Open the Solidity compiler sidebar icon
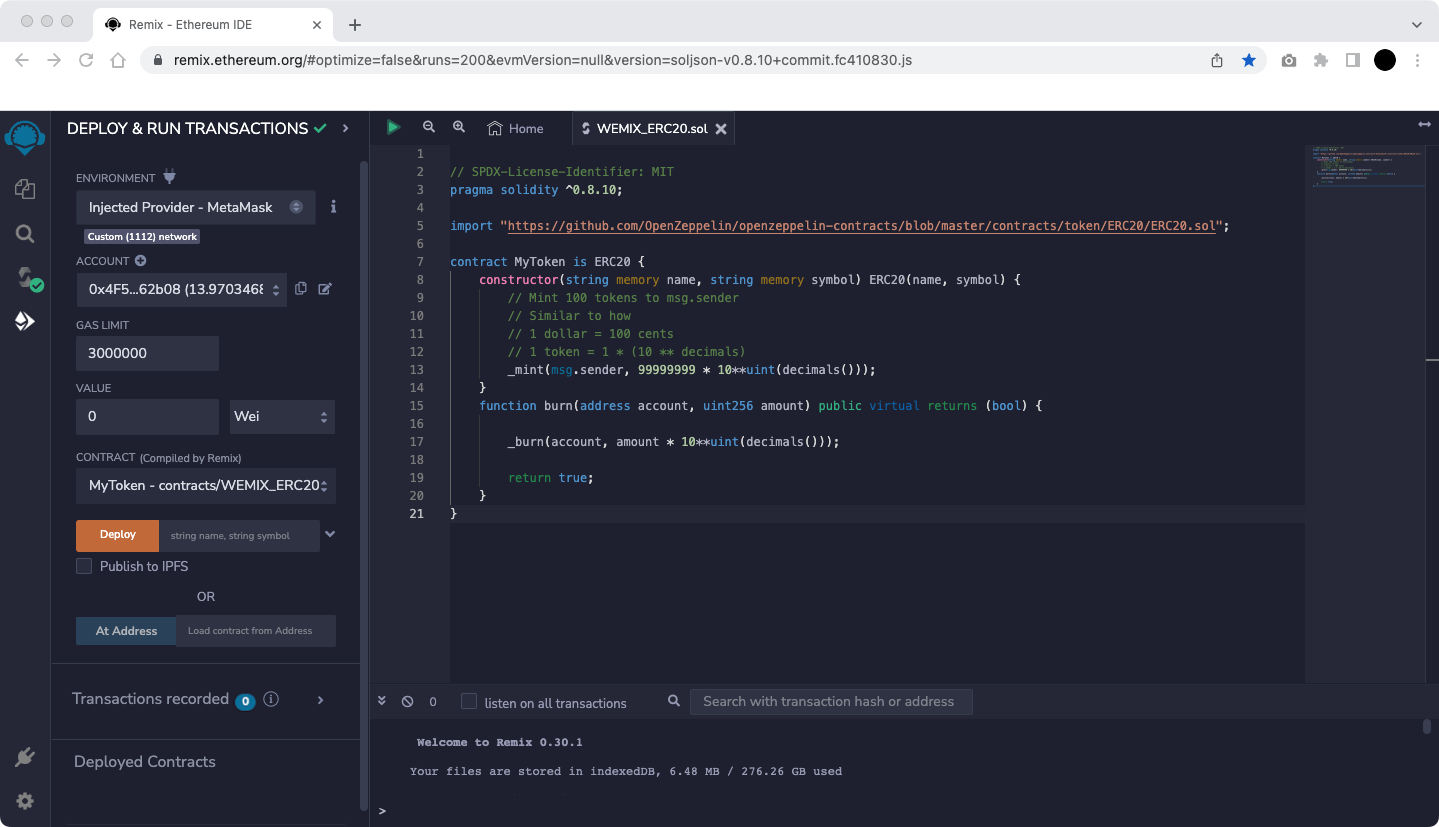1439x827 pixels. [x=27, y=278]
